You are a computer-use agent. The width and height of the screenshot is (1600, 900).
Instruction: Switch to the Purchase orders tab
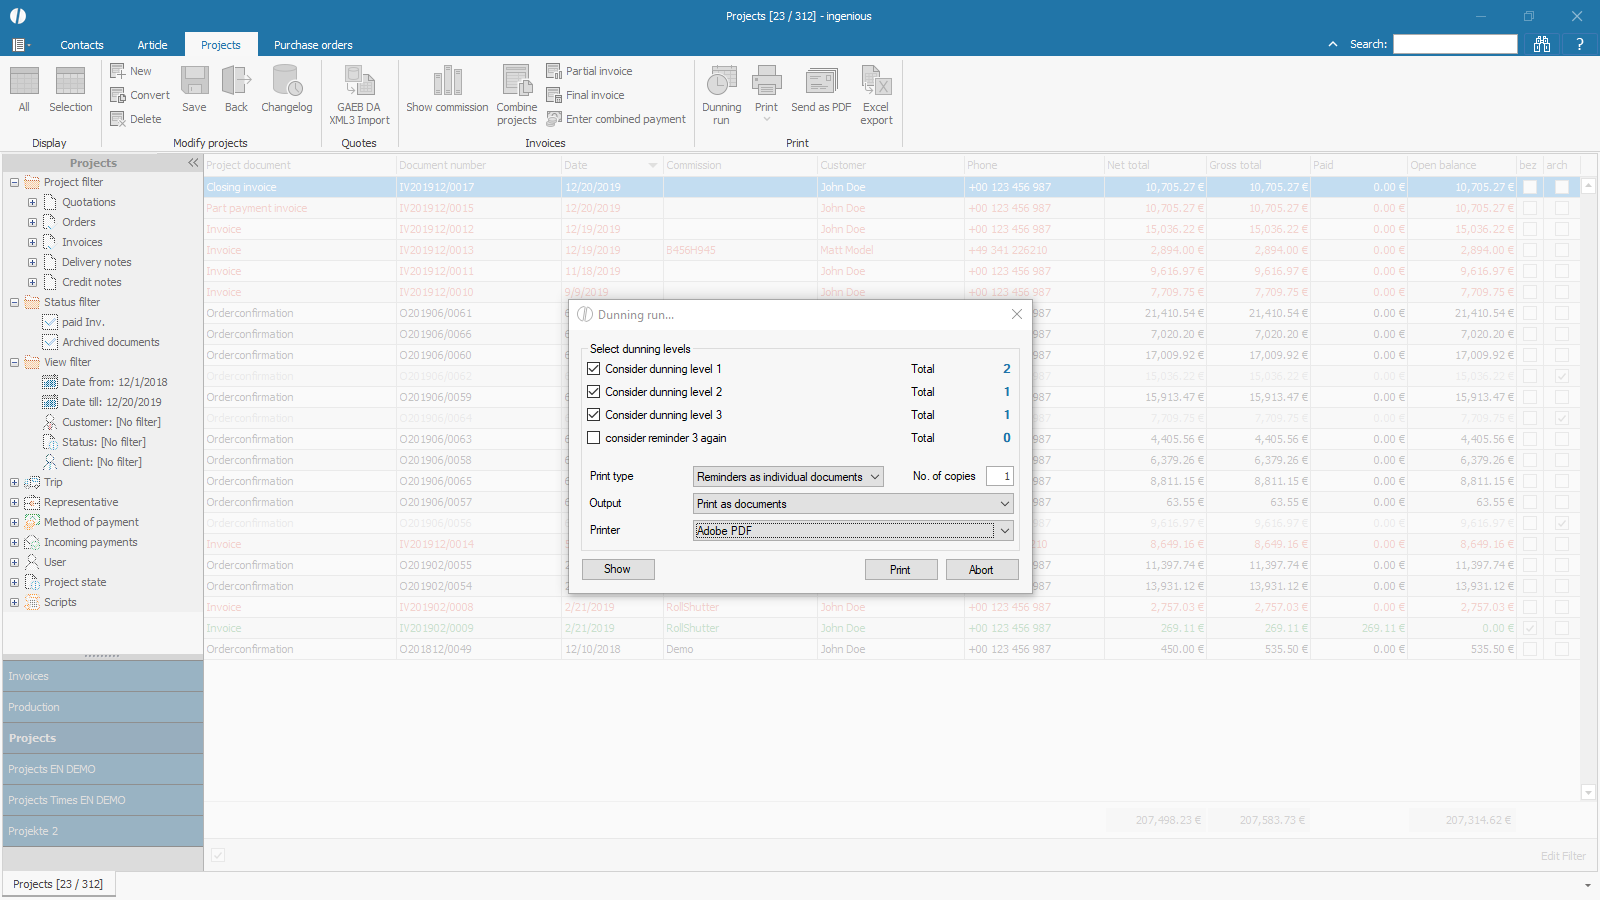(313, 45)
